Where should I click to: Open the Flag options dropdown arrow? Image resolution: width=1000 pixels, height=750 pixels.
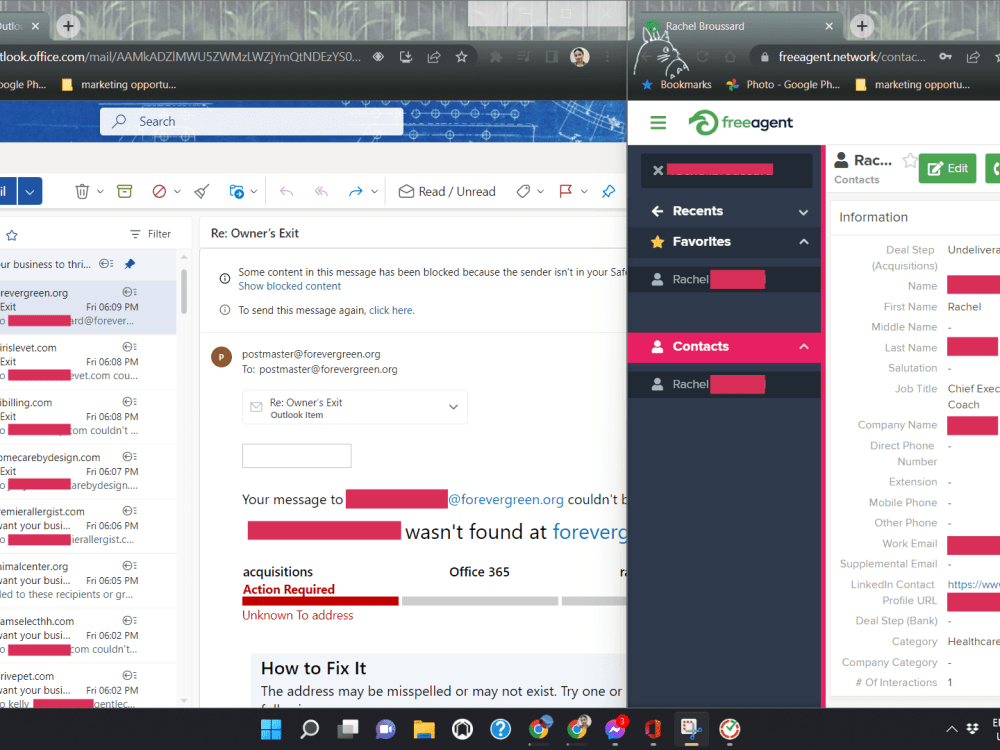click(584, 191)
